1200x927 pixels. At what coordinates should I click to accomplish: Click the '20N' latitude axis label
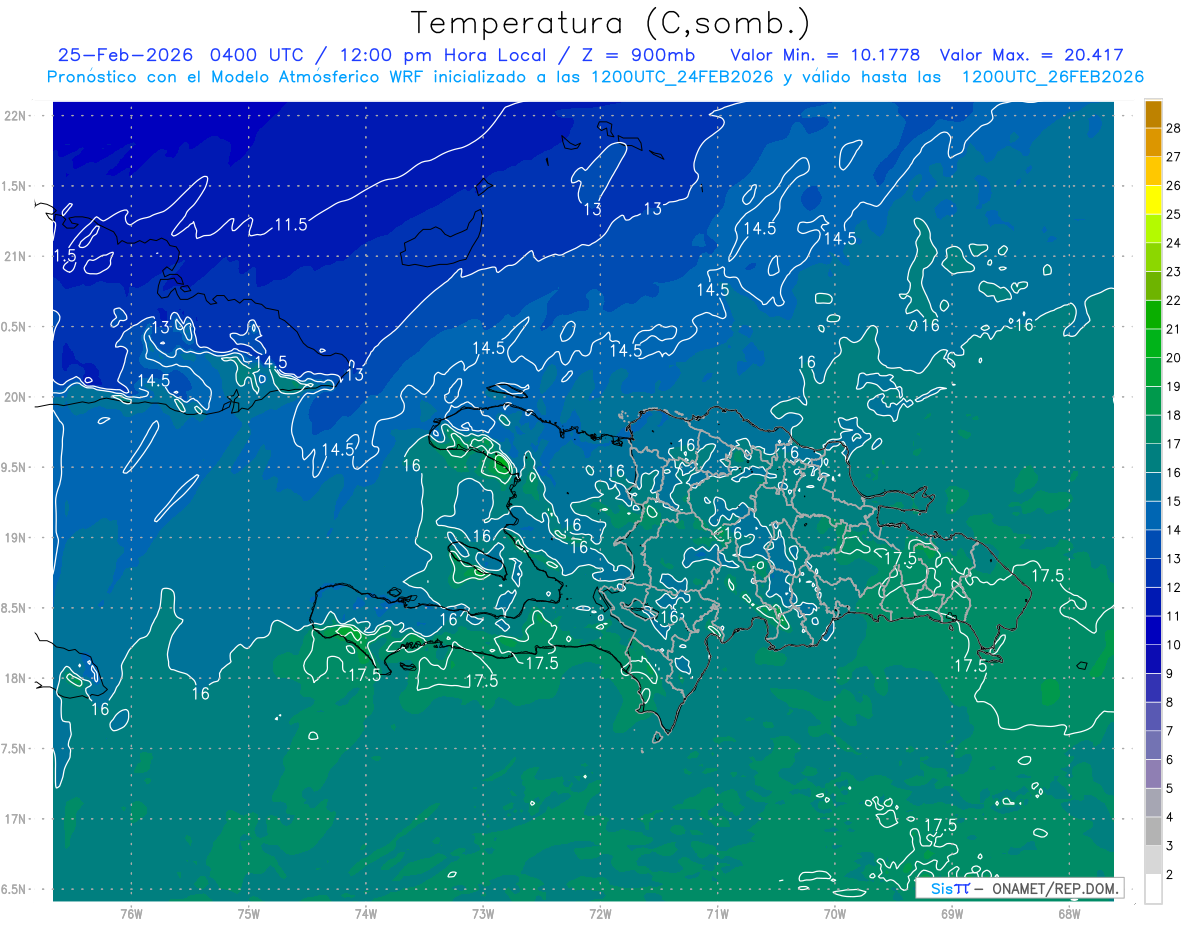coord(15,397)
